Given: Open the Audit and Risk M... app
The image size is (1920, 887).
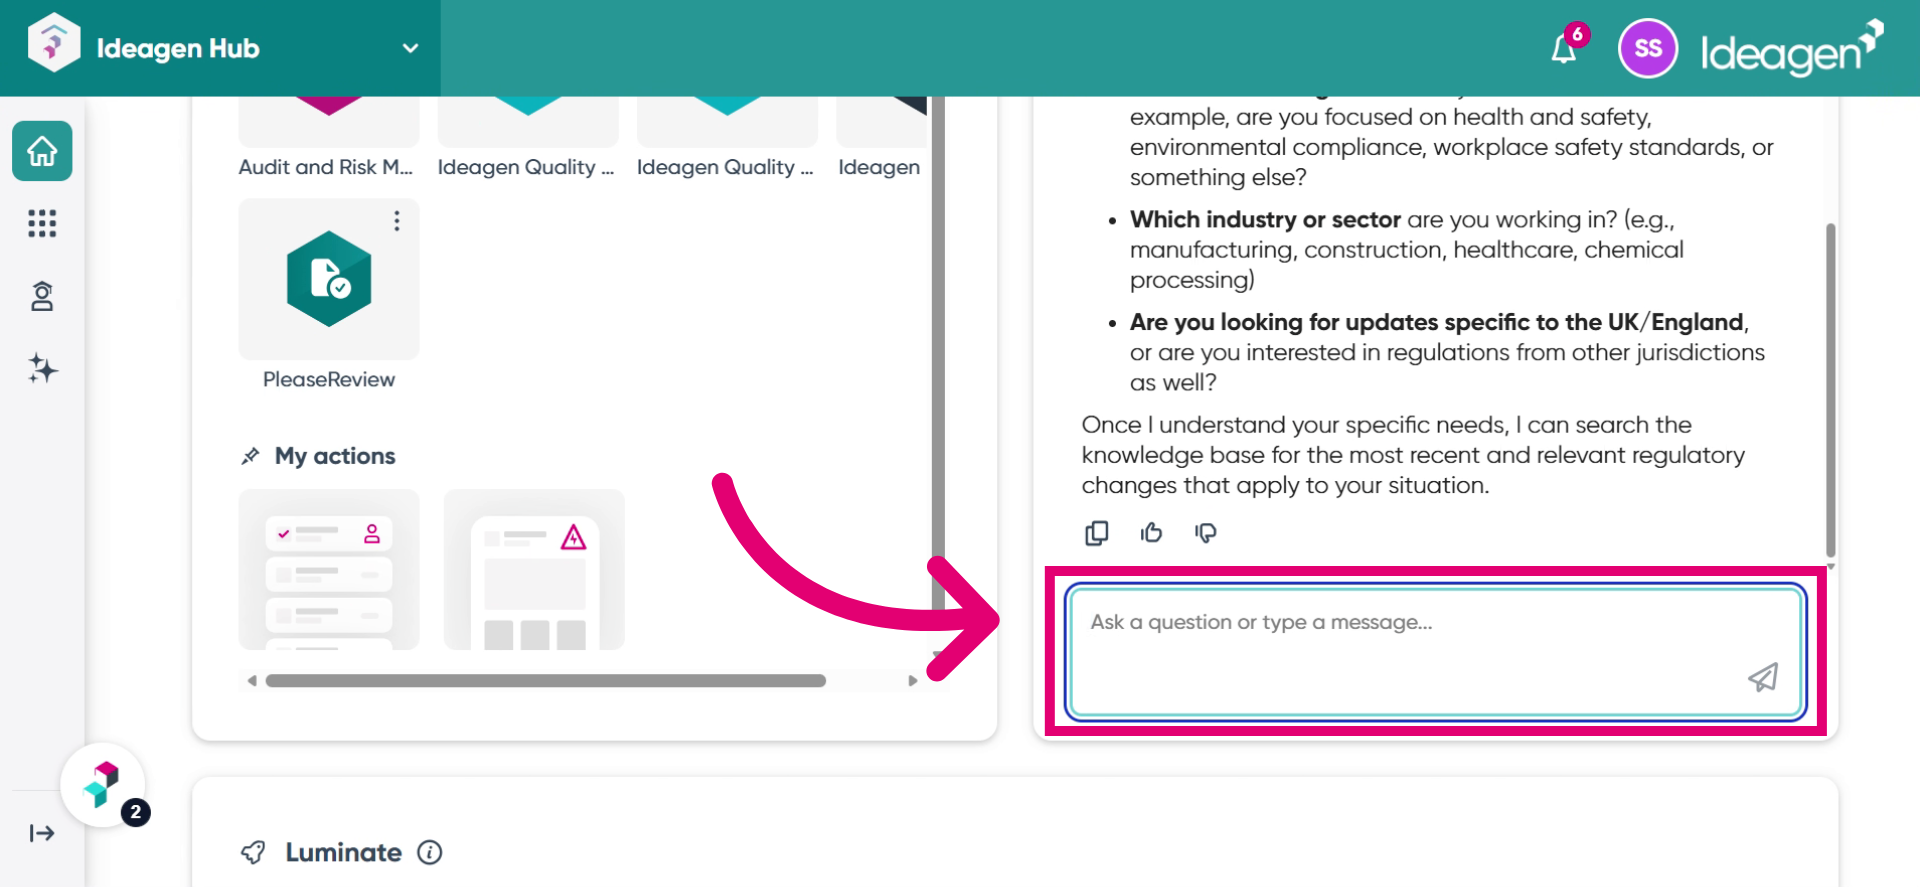Looking at the screenshot, I should coord(326,167).
